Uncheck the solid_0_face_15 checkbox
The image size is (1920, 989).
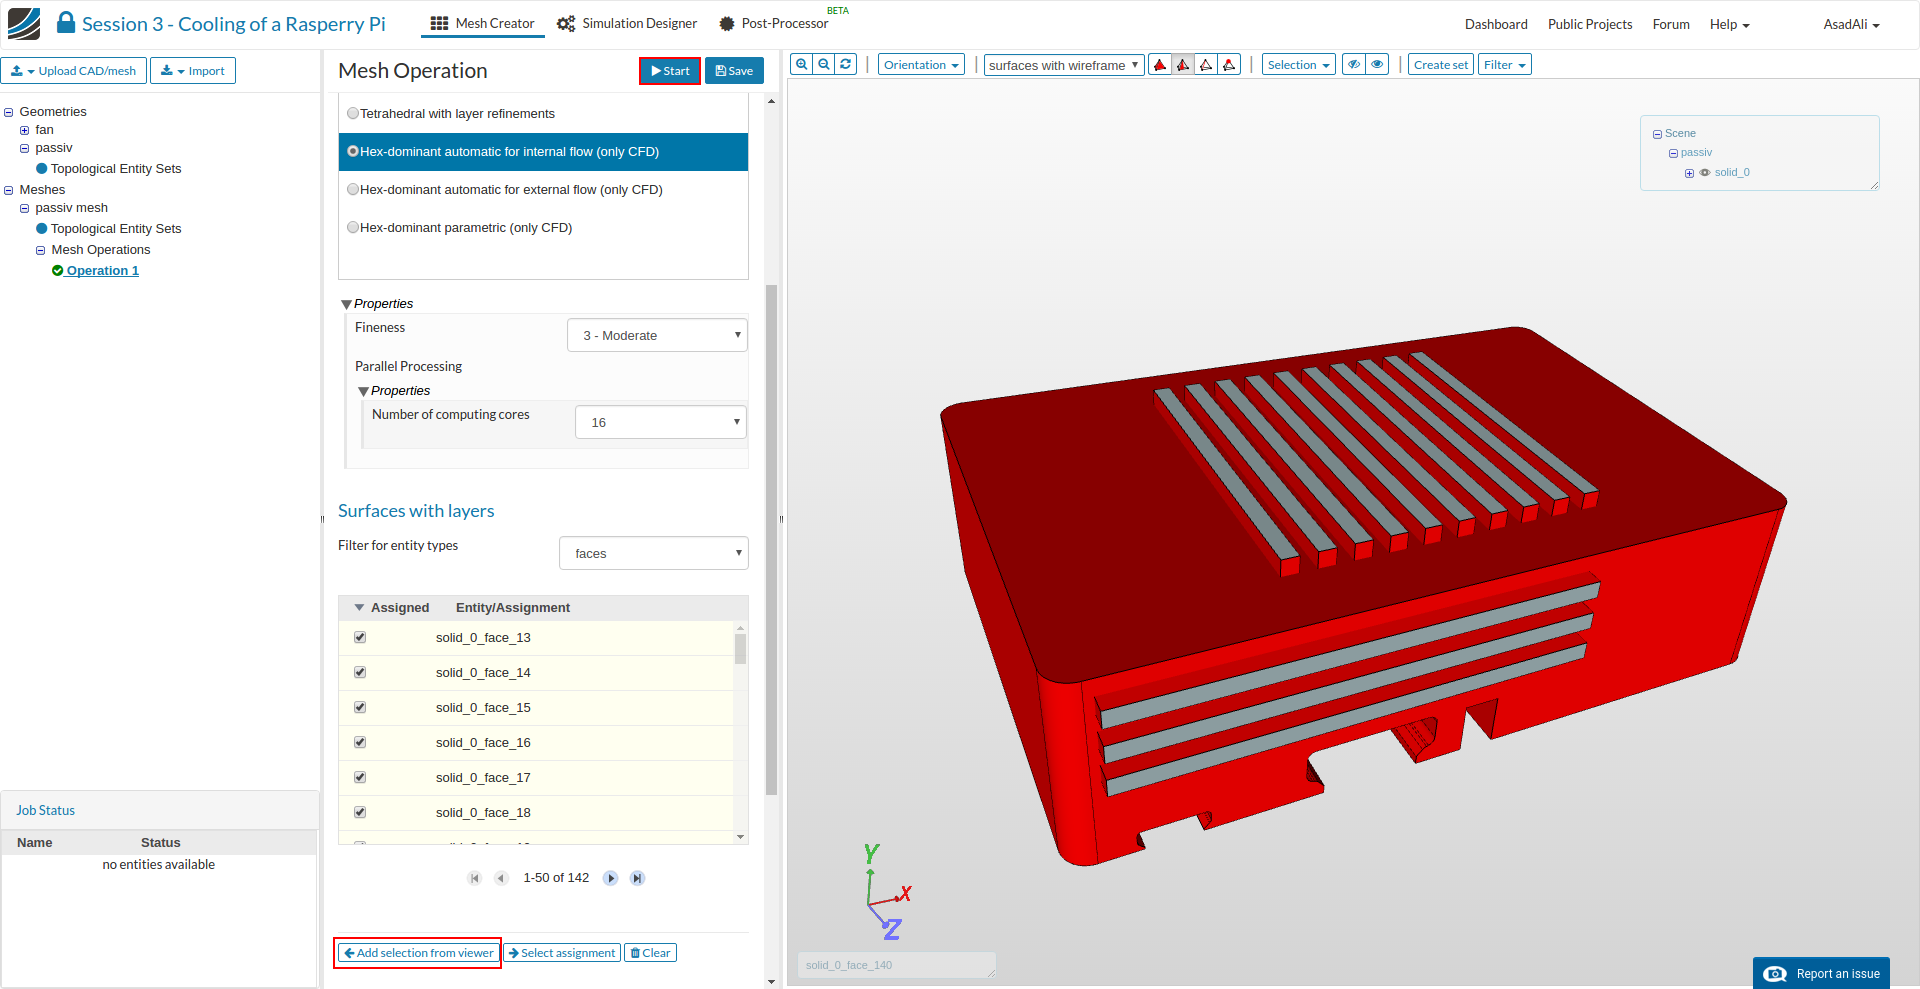click(360, 708)
